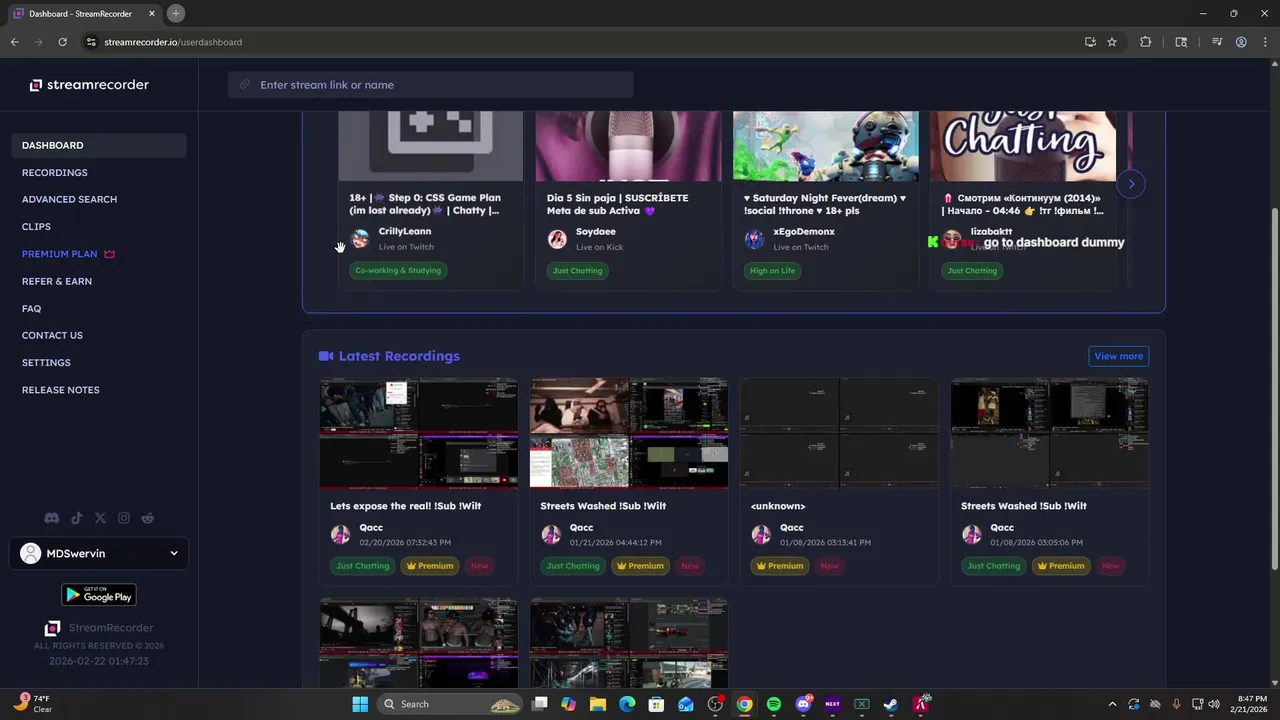The width and height of the screenshot is (1280, 720).
Task: Open a new browser tab with plus
Action: point(175,13)
